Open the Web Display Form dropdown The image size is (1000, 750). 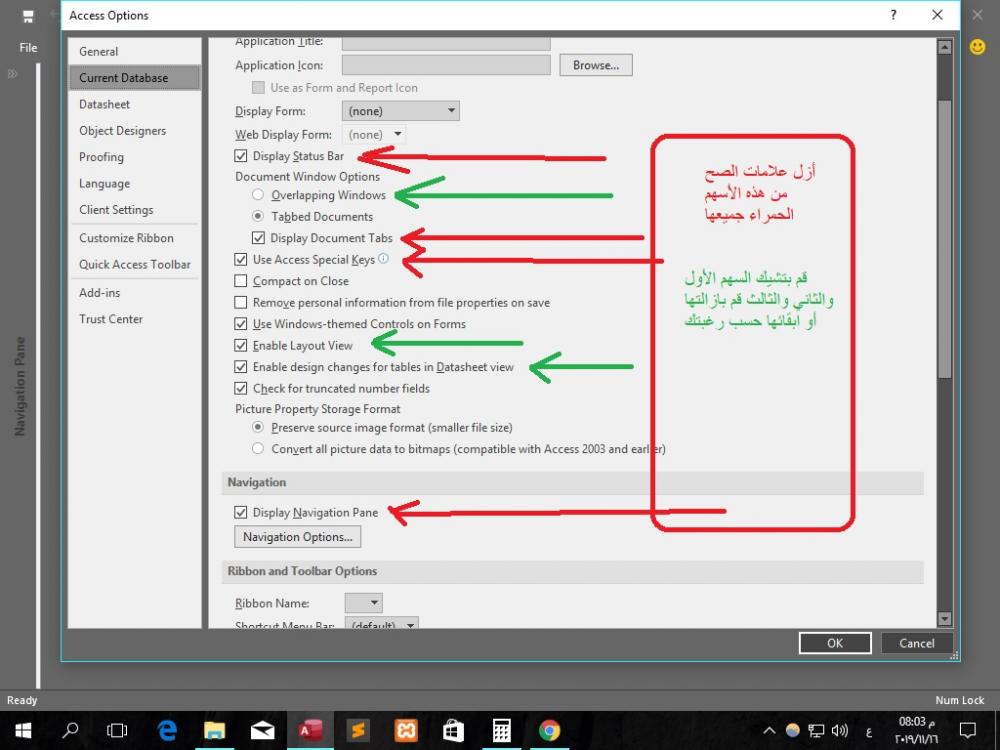point(374,135)
